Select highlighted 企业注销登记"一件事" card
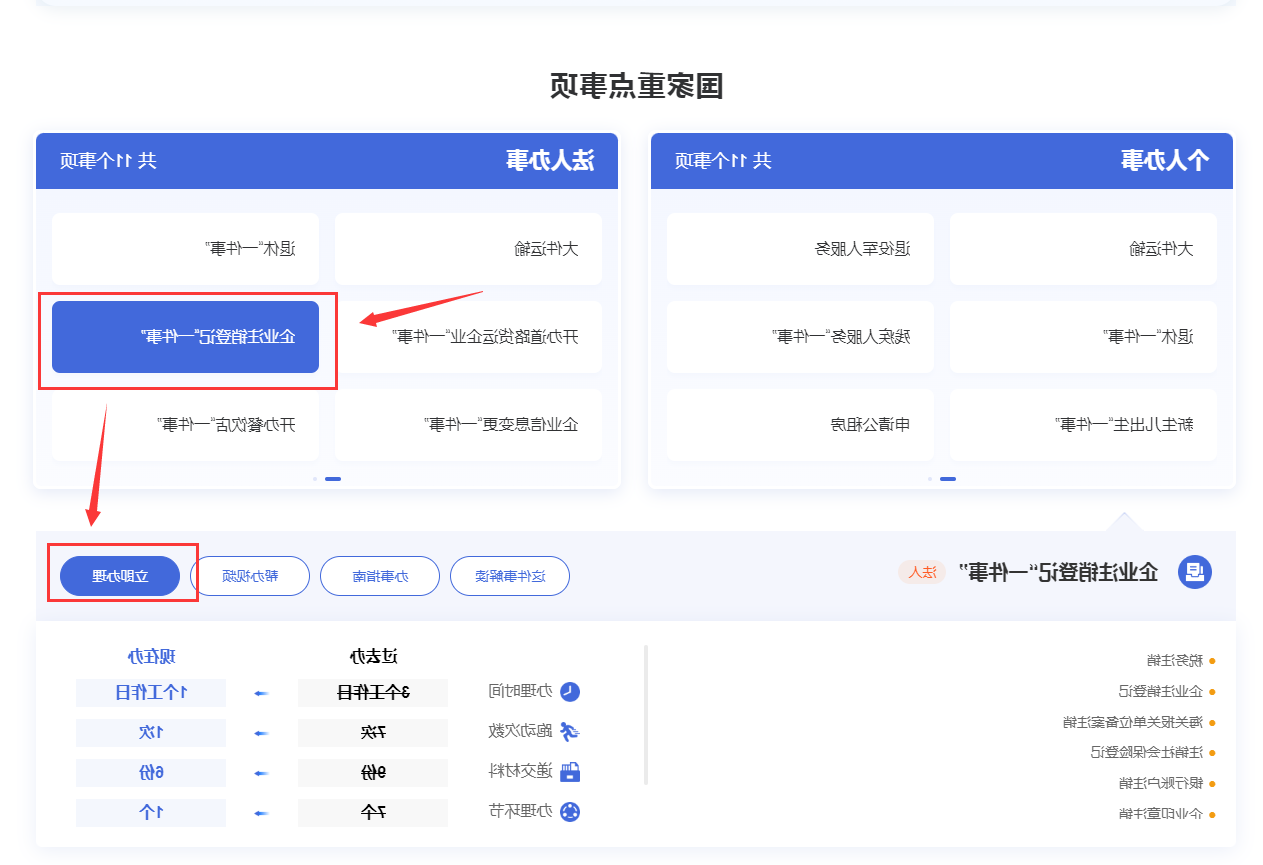 pyautogui.click(x=185, y=337)
